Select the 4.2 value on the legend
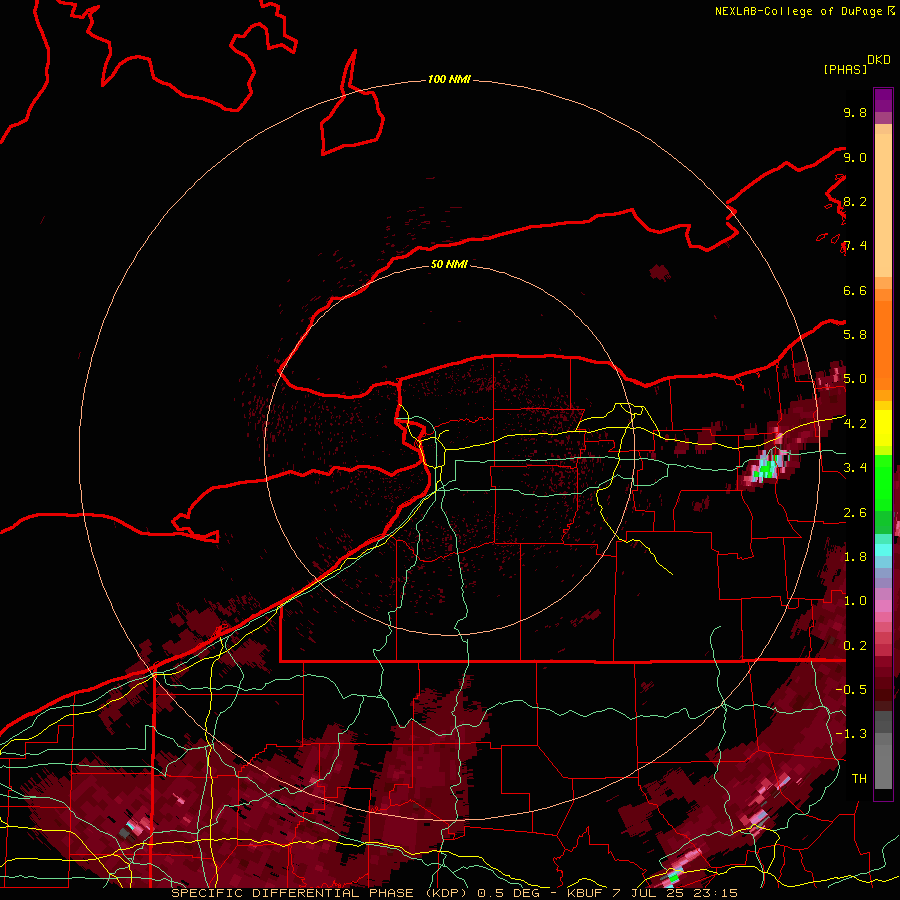This screenshot has height=900, width=900. click(855, 423)
